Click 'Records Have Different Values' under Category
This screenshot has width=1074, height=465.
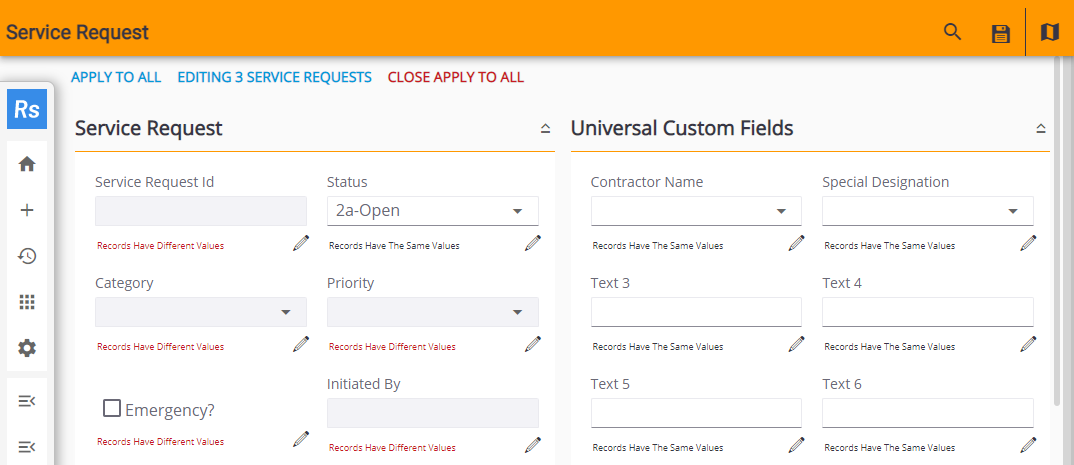(160, 347)
